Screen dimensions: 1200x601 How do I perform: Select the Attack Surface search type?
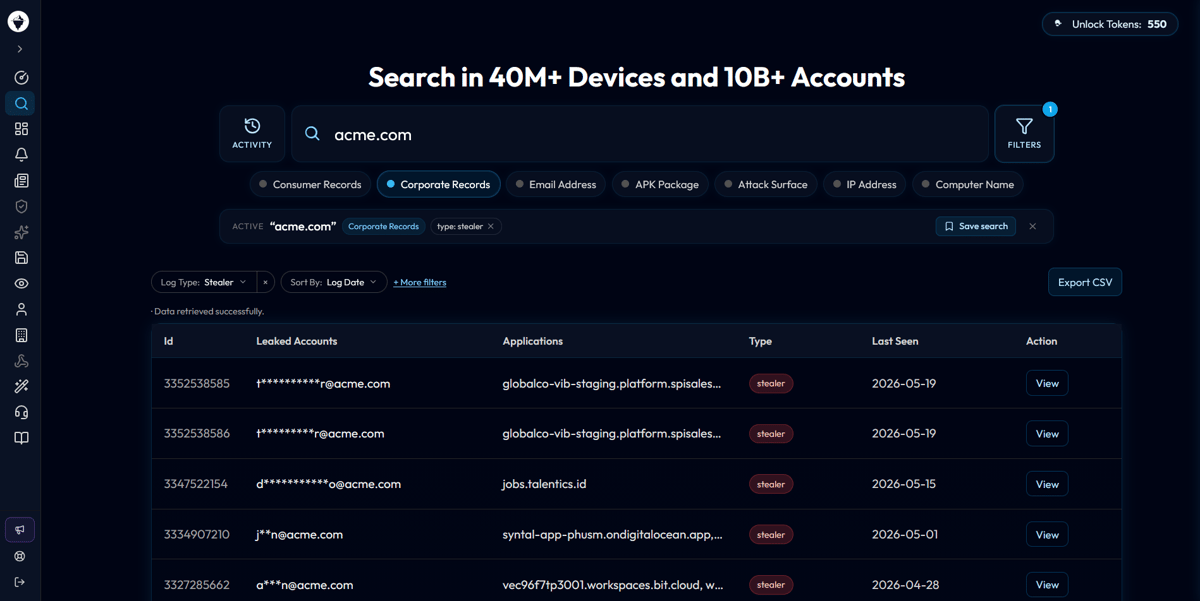point(765,184)
